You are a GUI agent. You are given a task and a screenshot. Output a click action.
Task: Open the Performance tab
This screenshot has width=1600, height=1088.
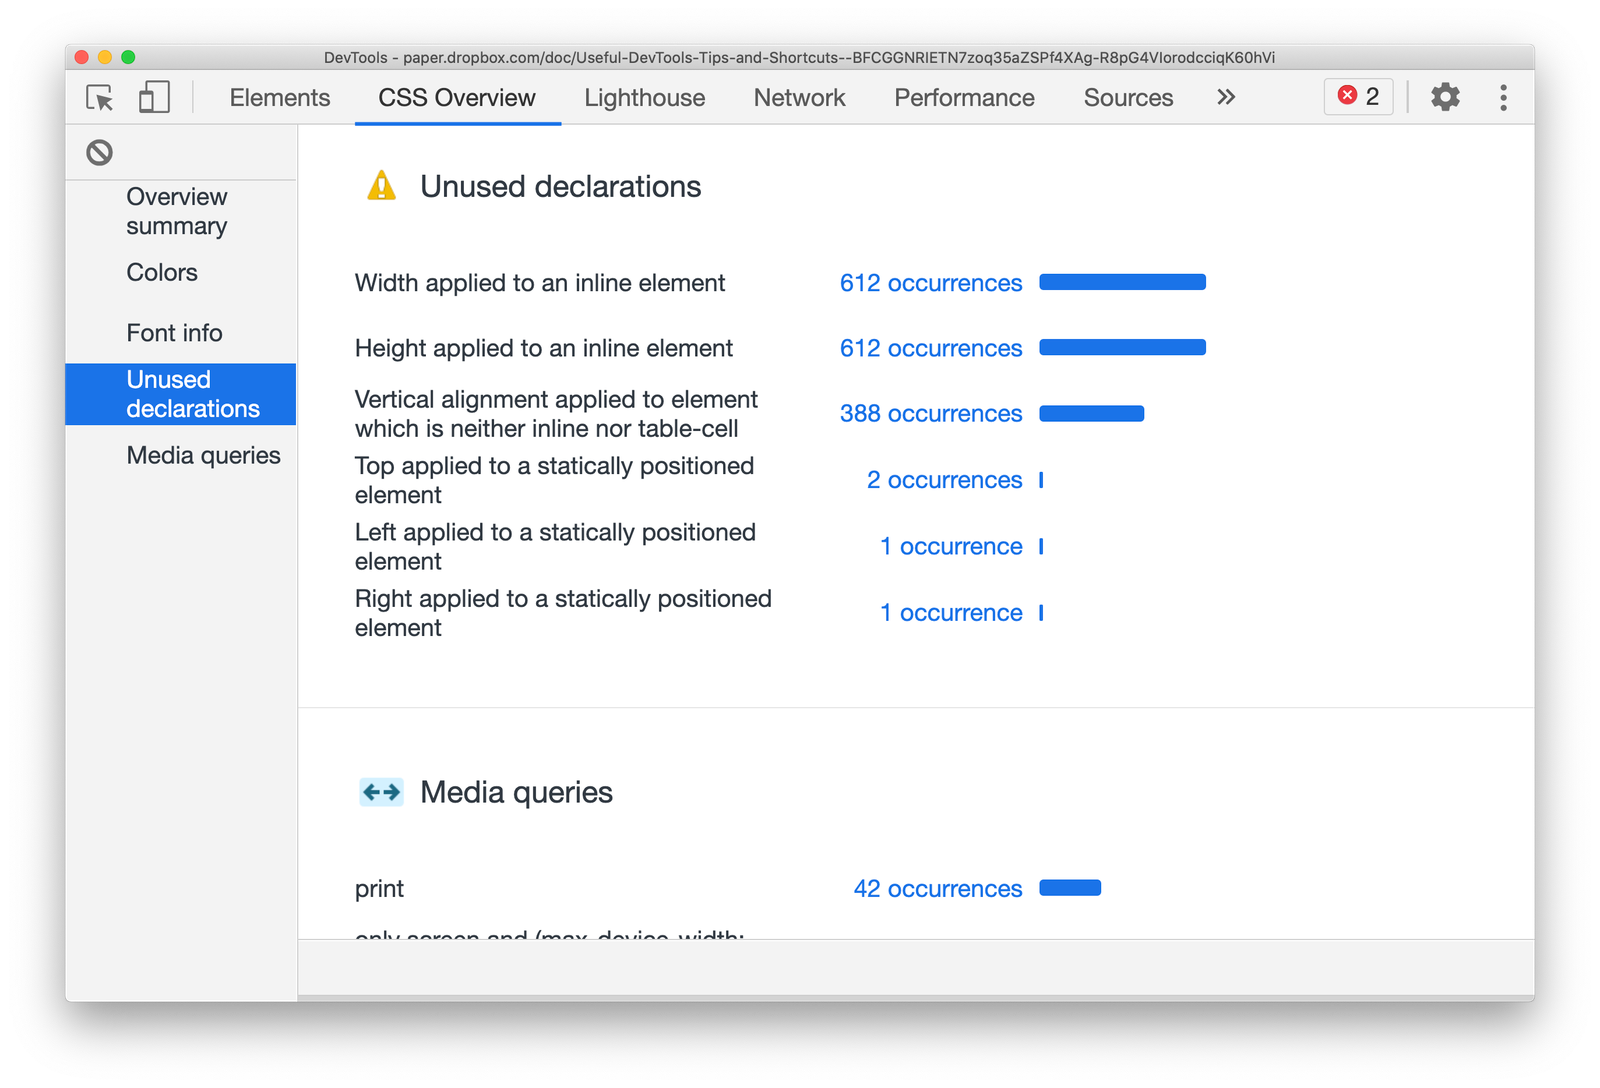point(964,98)
